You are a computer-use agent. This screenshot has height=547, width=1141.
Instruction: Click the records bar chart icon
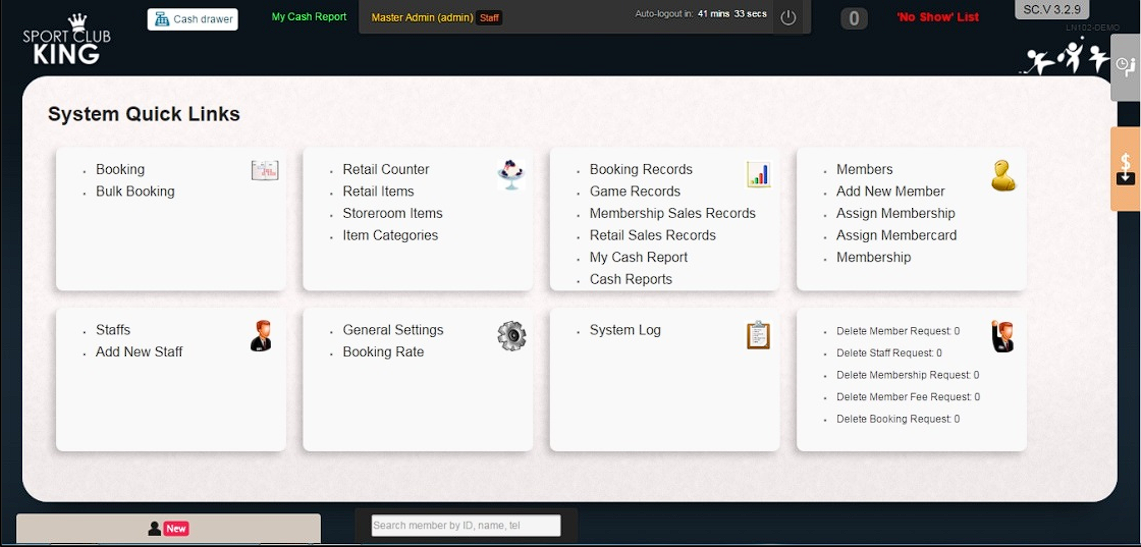pos(758,175)
